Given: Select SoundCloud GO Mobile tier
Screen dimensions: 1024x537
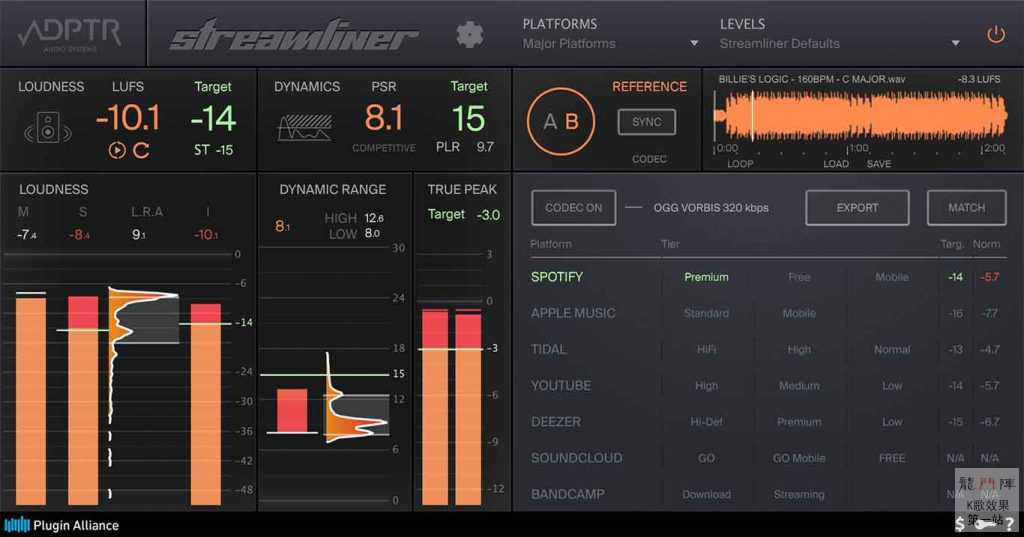Looking at the screenshot, I should [799, 459].
